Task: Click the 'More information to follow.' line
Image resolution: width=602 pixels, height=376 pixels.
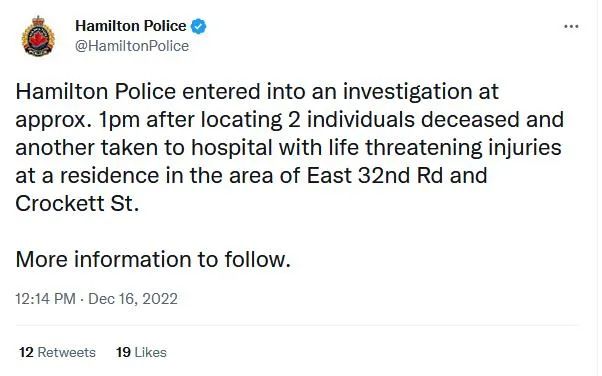Action: click(153, 259)
